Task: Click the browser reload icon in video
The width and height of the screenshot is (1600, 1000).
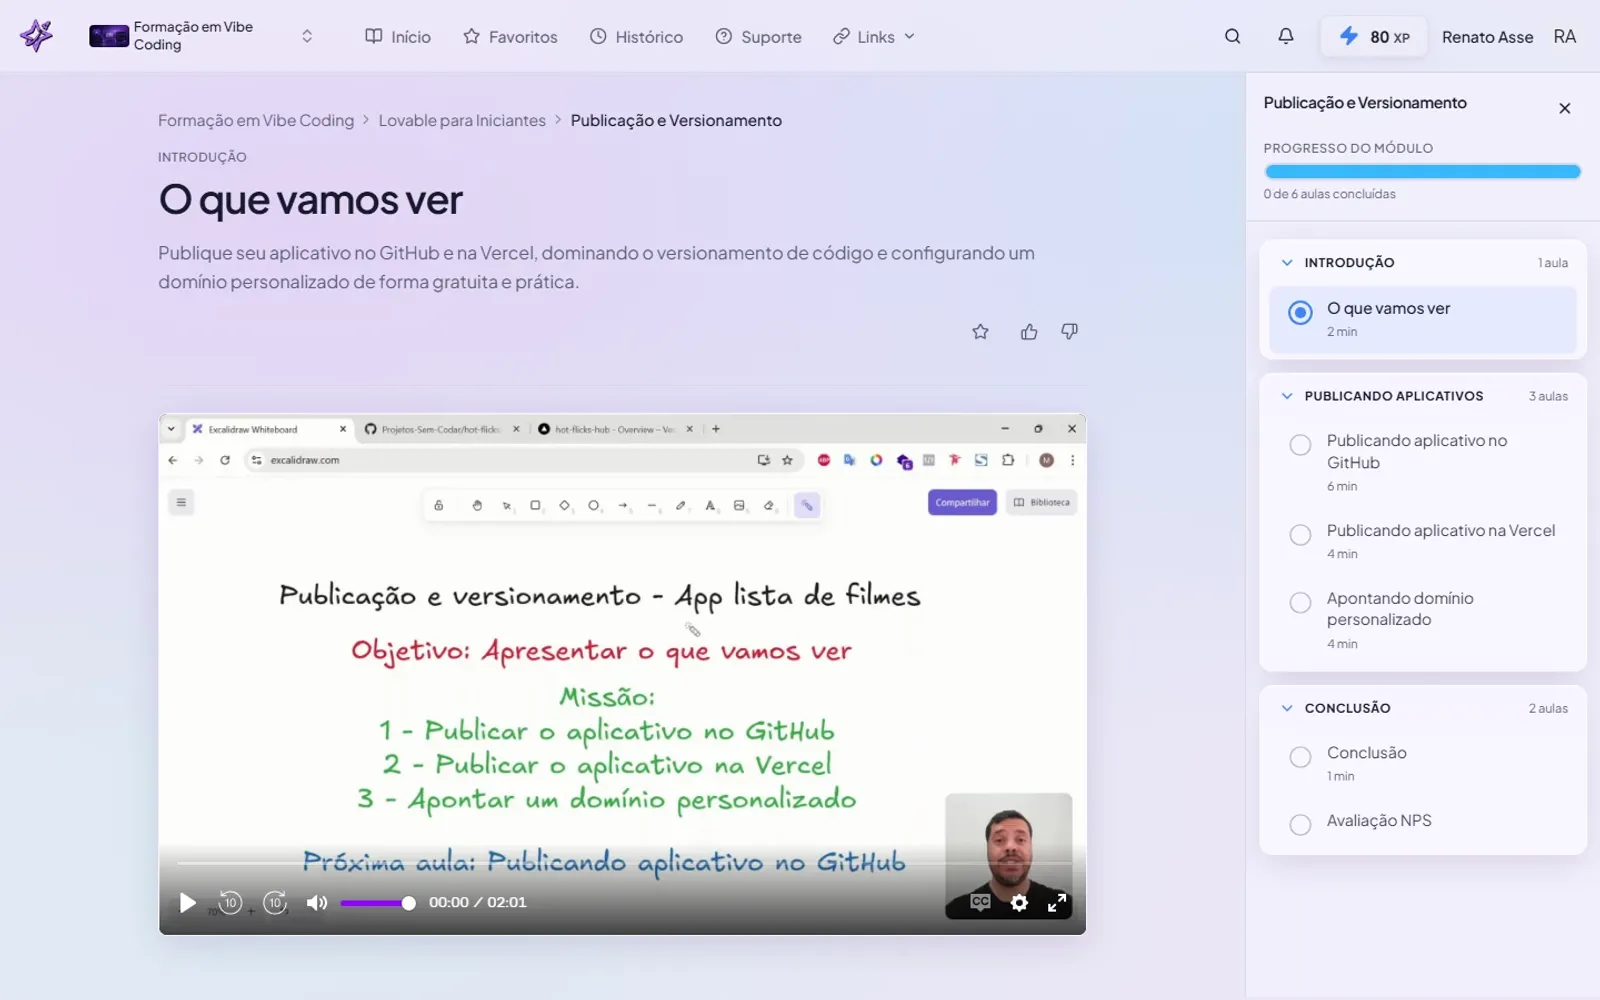Action: coord(225,460)
